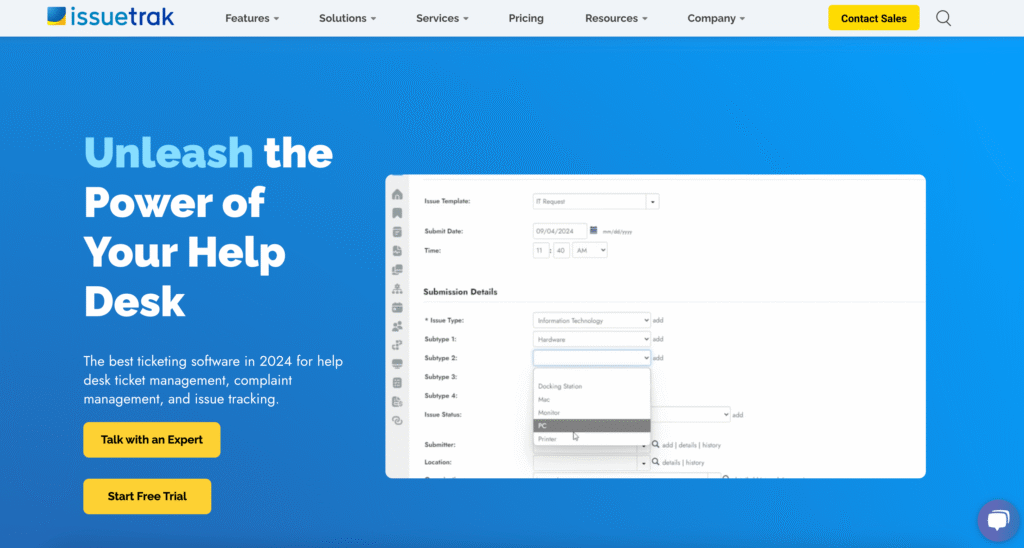1024x548 pixels.
Task: Click add link next to Subtype 1
Action: (x=658, y=340)
